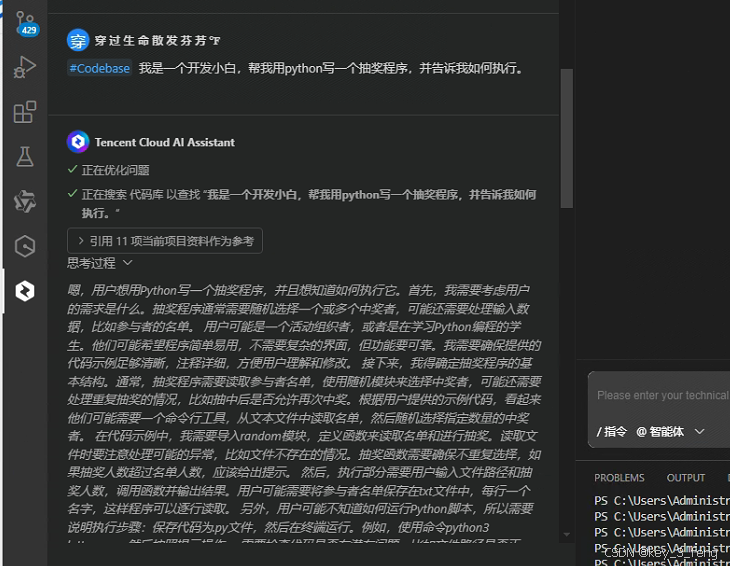Open Run and Debug view

coord(25,67)
